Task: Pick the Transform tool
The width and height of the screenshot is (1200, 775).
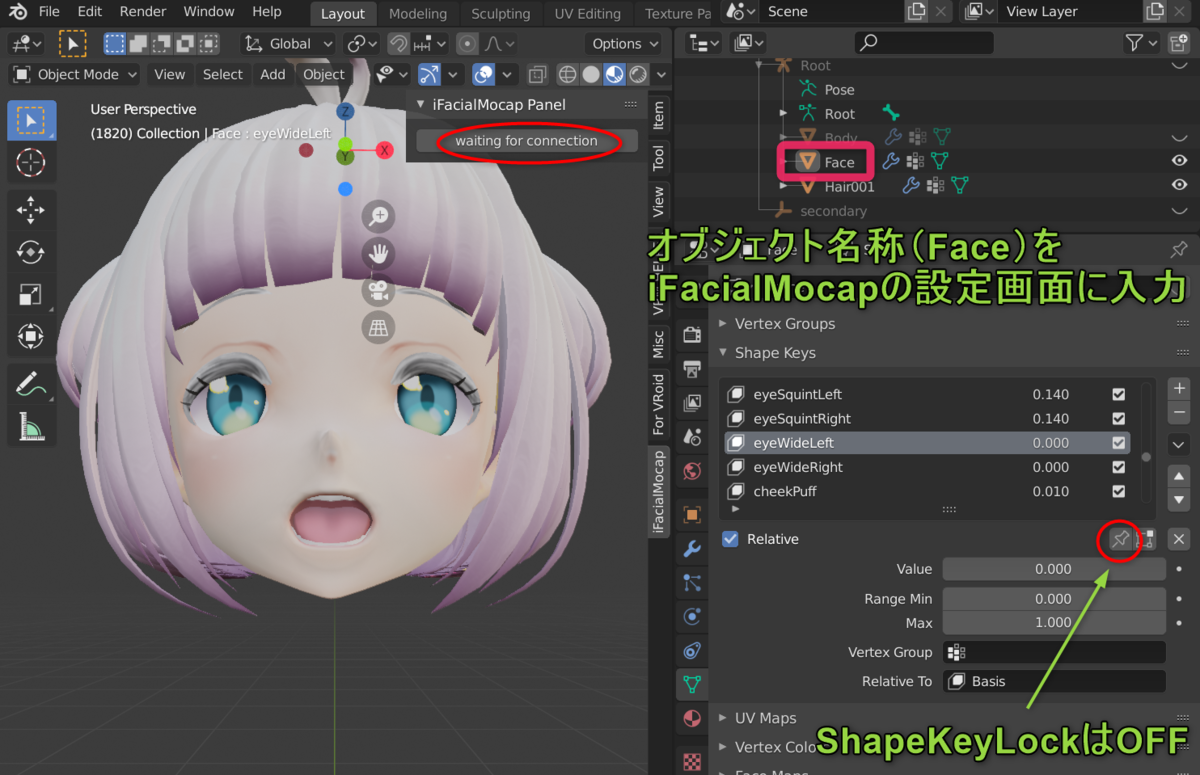Action: [x=31, y=335]
